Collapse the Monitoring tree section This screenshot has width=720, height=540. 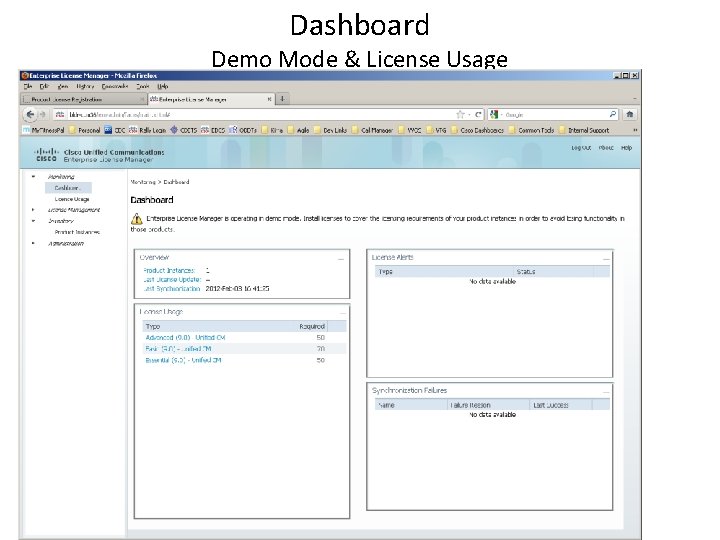[33, 176]
